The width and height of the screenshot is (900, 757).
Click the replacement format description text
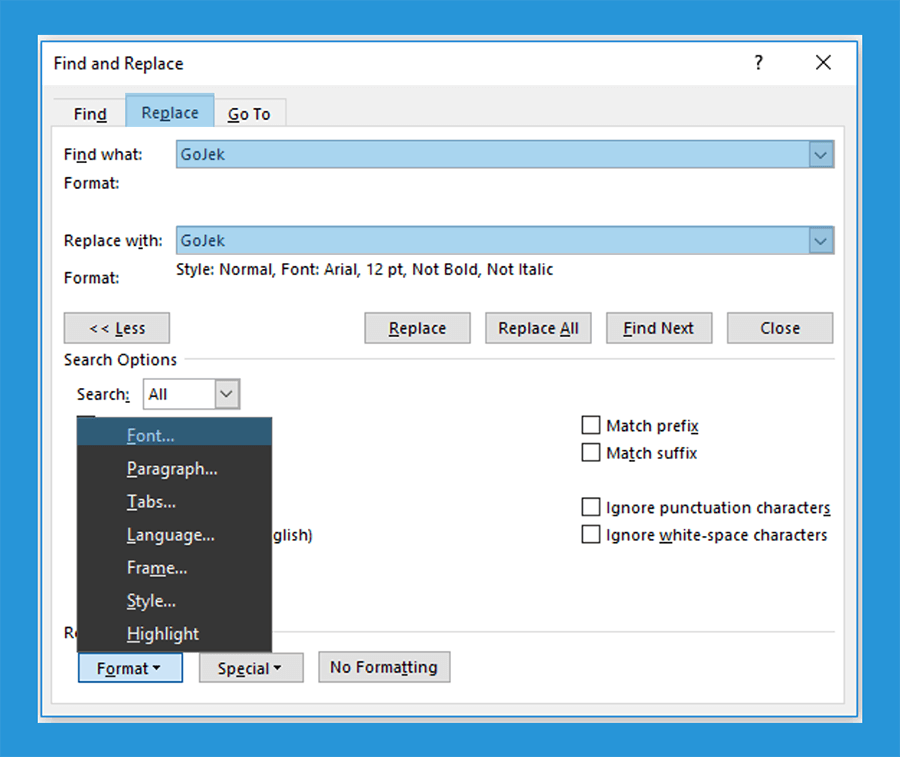(364, 269)
